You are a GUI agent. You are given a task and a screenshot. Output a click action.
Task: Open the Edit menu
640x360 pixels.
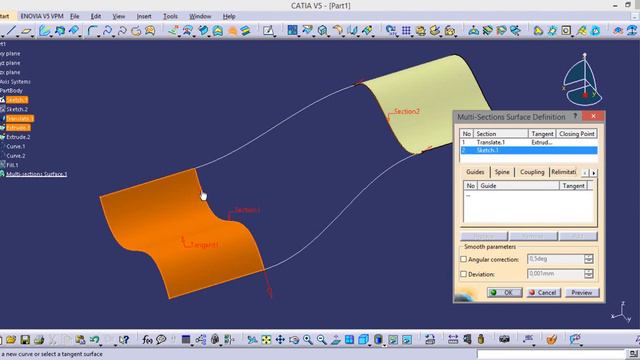coord(96,16)
